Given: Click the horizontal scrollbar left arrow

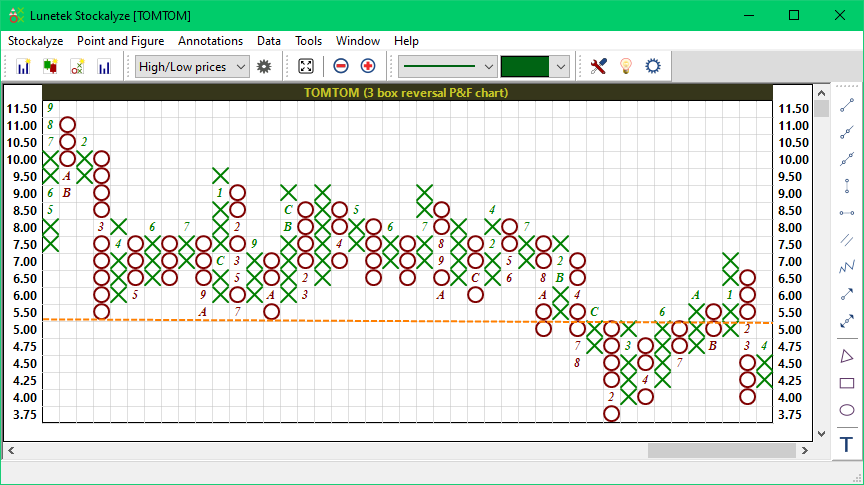Looking at the screenshot, I should pos(11,450).
